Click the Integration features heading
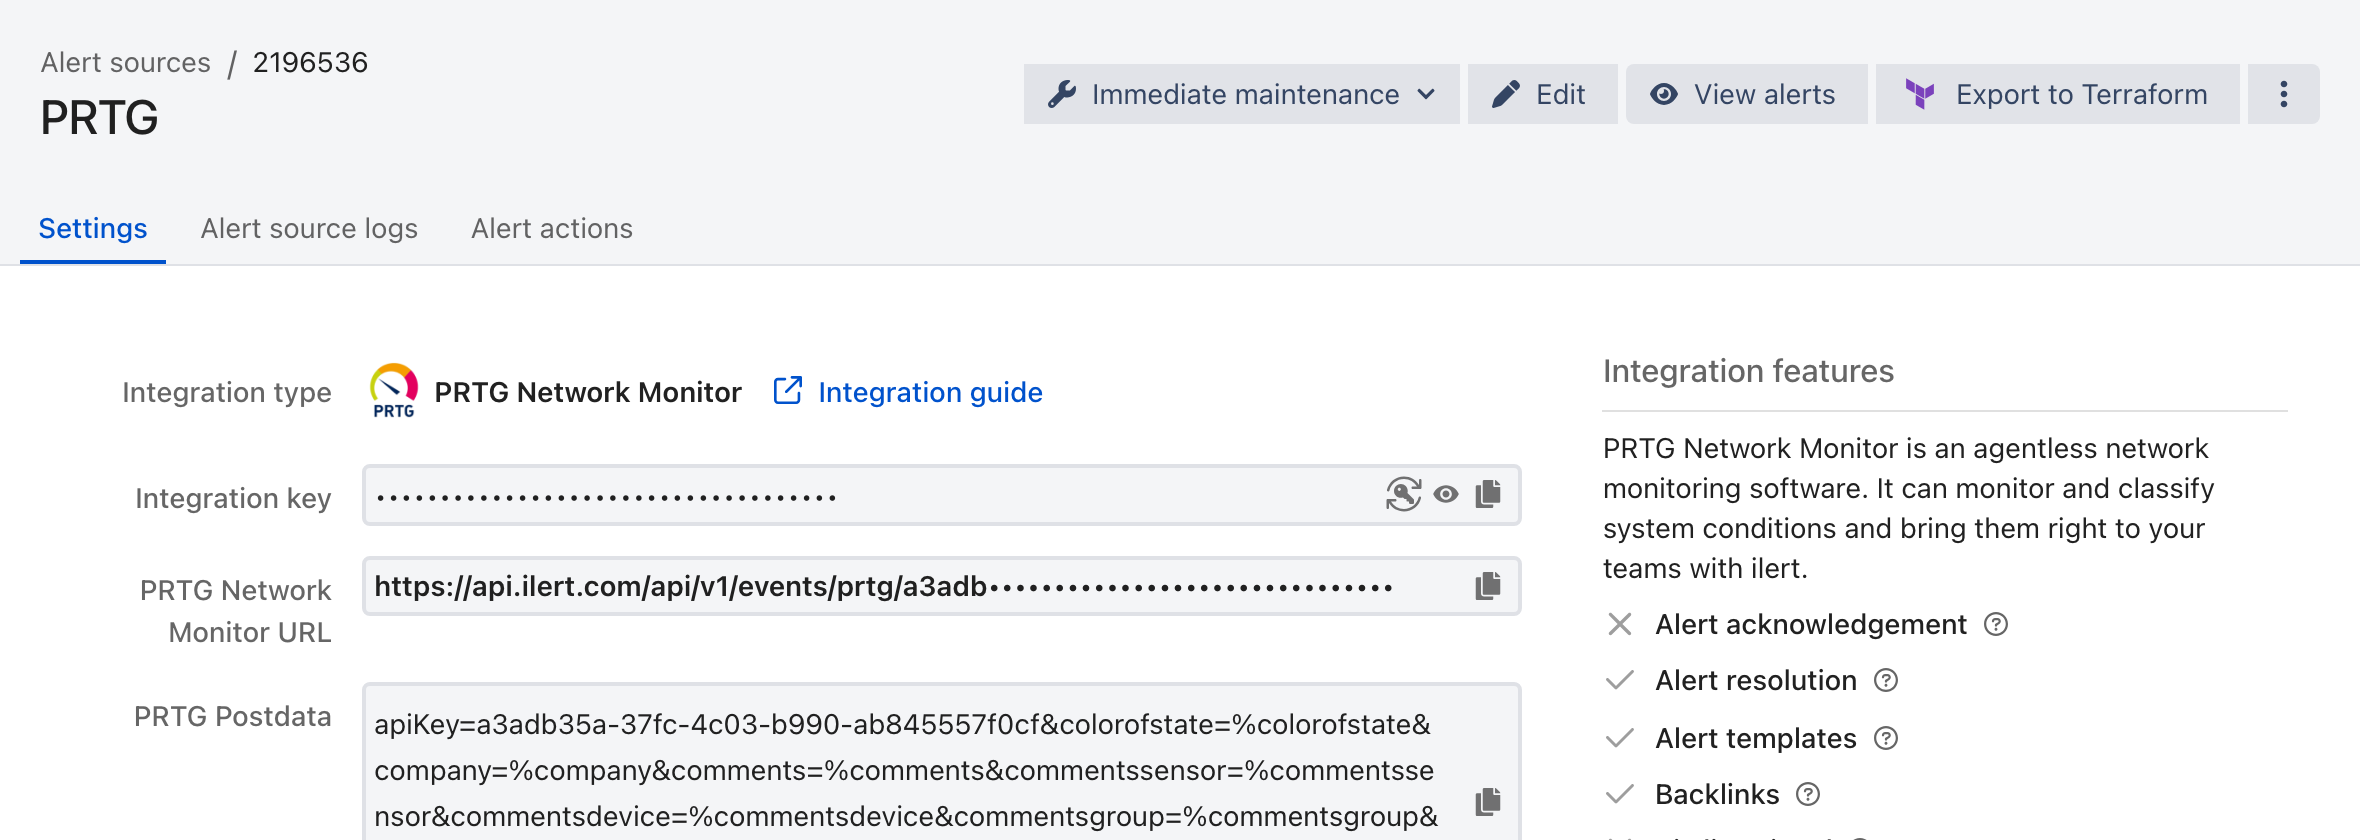Image resolution: width=2360 pixels, height=840 pixels. pos(1748,371)
